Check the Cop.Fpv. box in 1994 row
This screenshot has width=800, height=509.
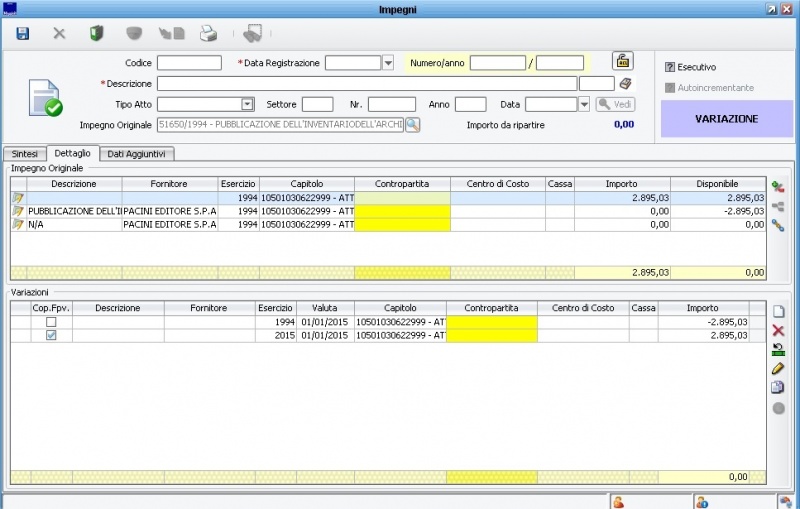click(x=51, y=323)
